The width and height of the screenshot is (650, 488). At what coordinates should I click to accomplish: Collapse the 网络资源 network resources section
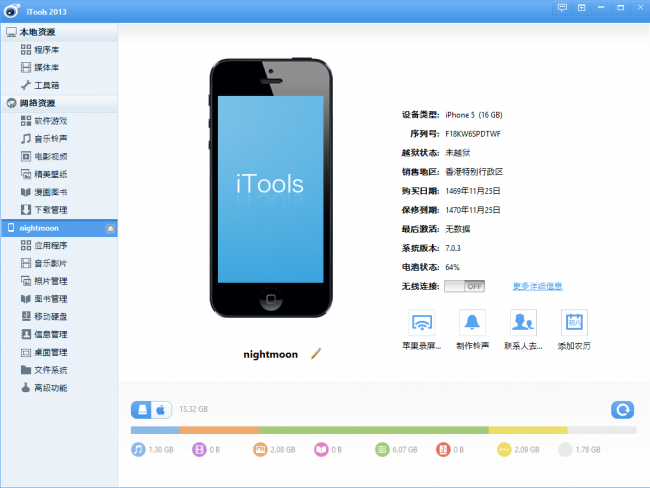(59, 103)
